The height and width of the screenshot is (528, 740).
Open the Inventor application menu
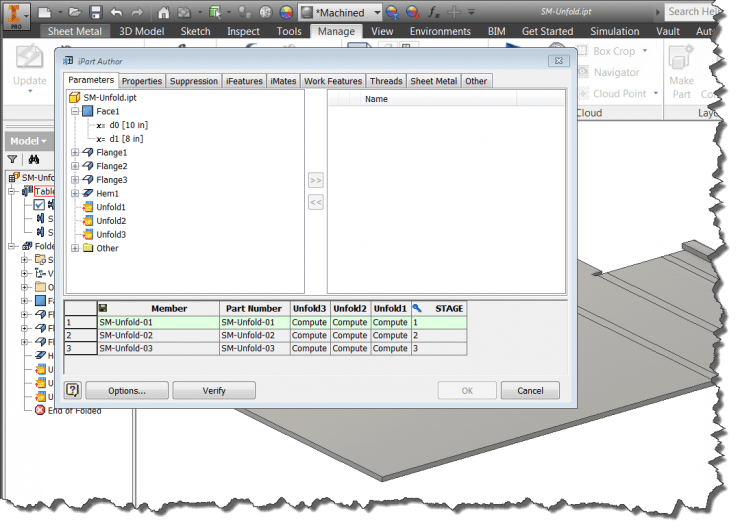point(16,15)
